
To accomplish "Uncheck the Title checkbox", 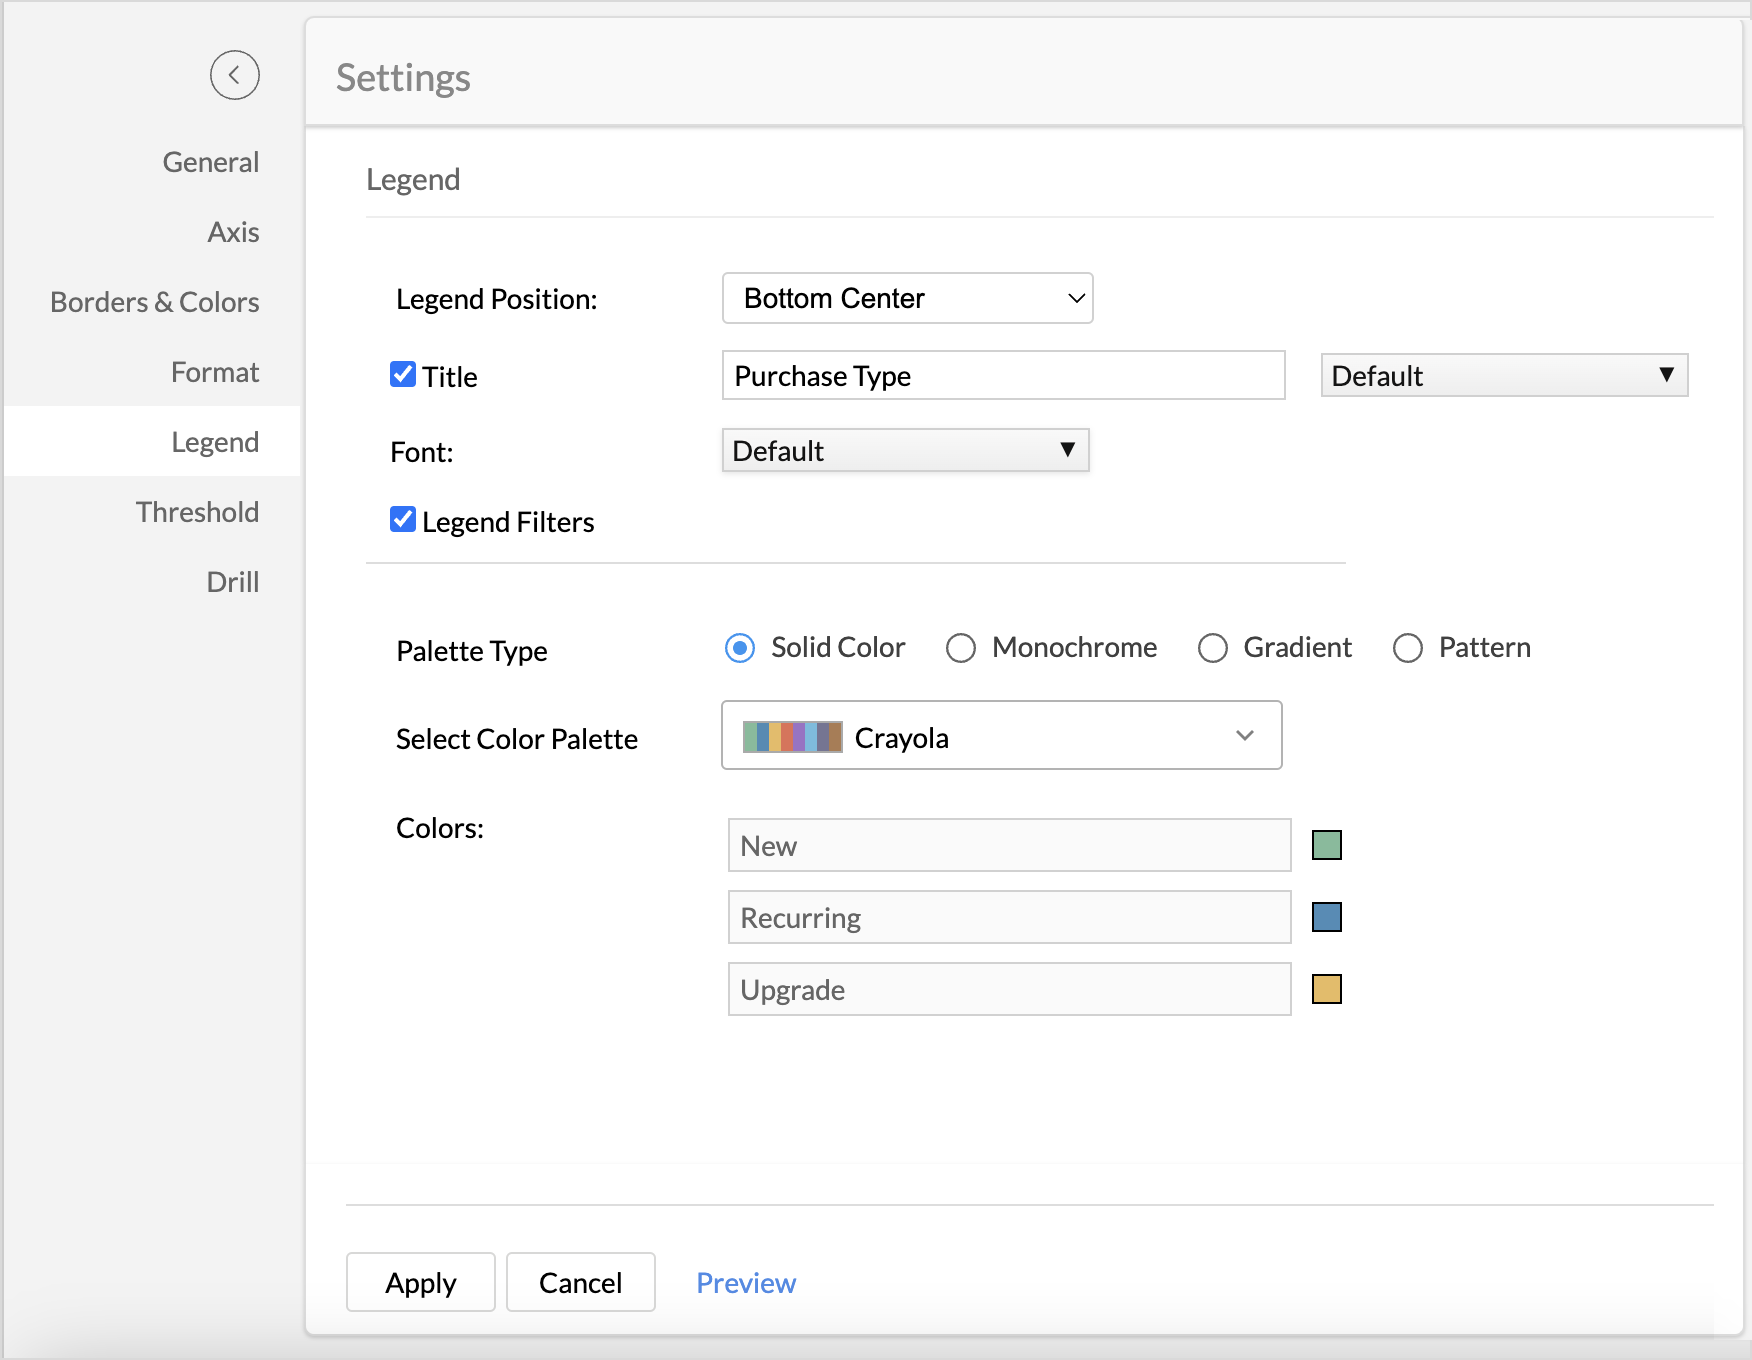I will pyautogui.click(x=403, y=375).
